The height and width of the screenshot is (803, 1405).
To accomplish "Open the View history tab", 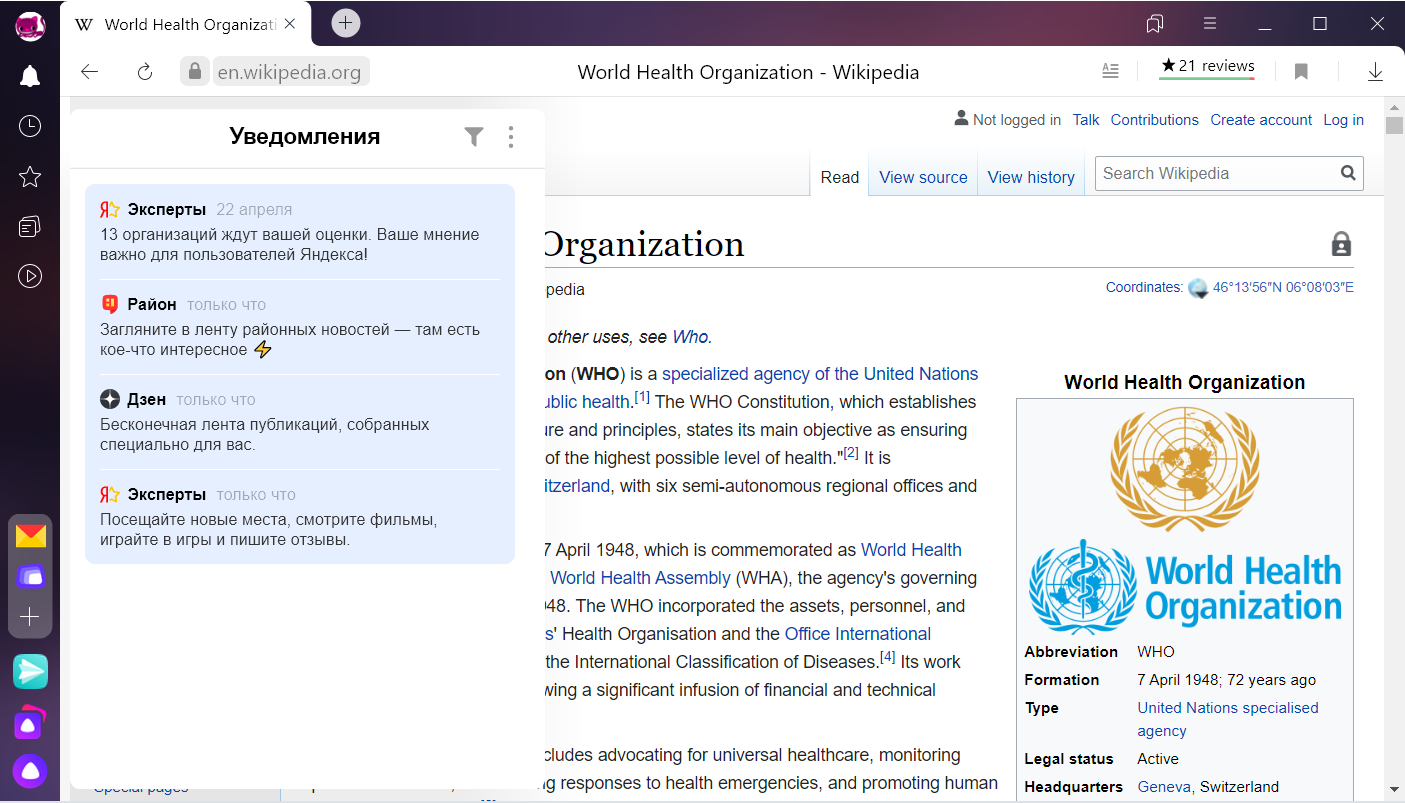I will [1031, 177].
